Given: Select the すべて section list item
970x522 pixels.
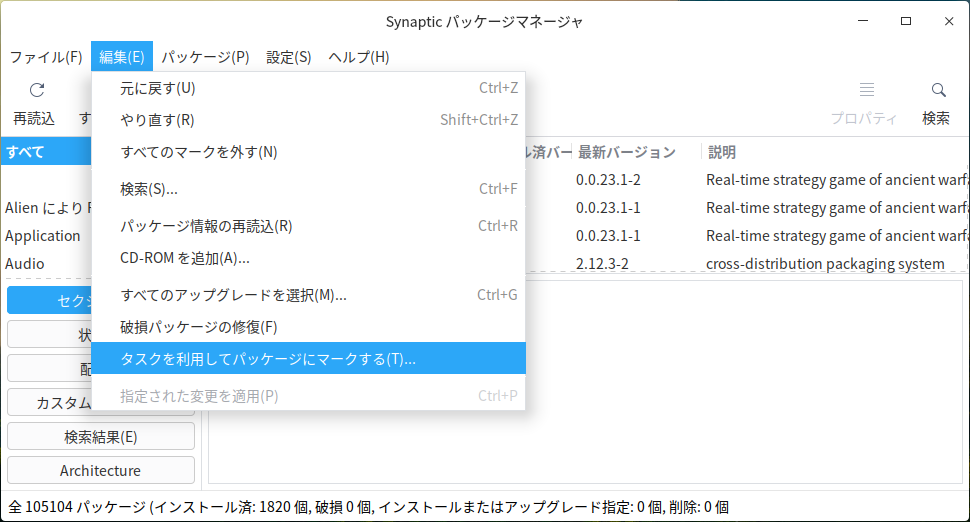Looking at the screenshot, I should click(46, 152).
